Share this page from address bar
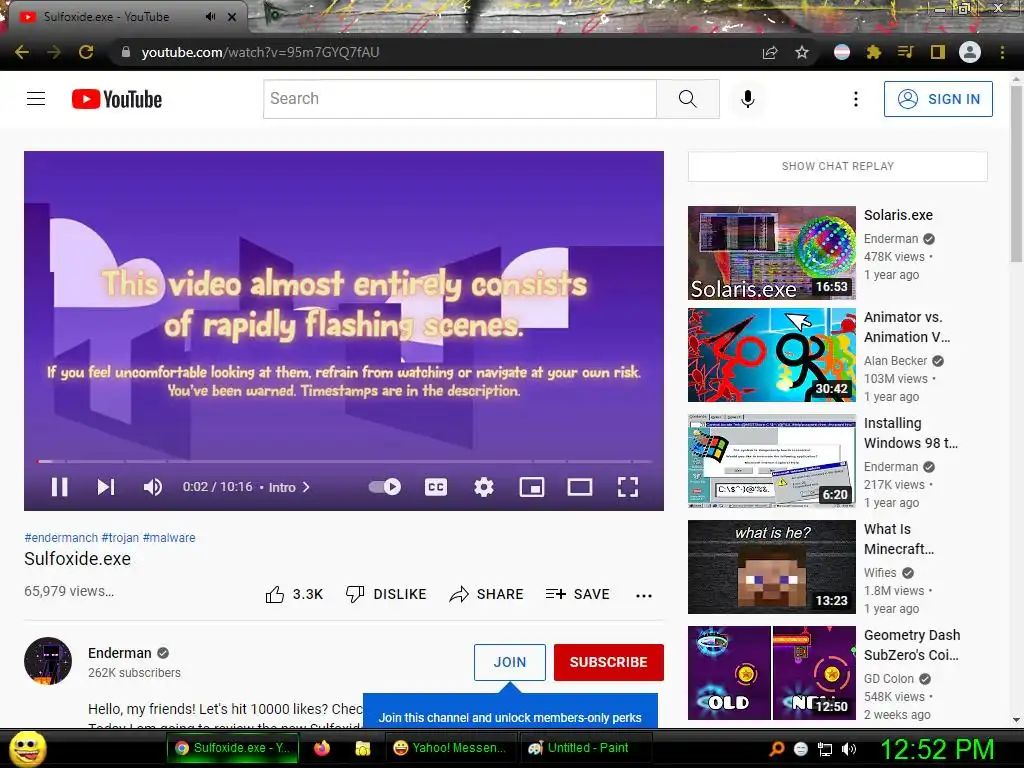 [770, 52]
